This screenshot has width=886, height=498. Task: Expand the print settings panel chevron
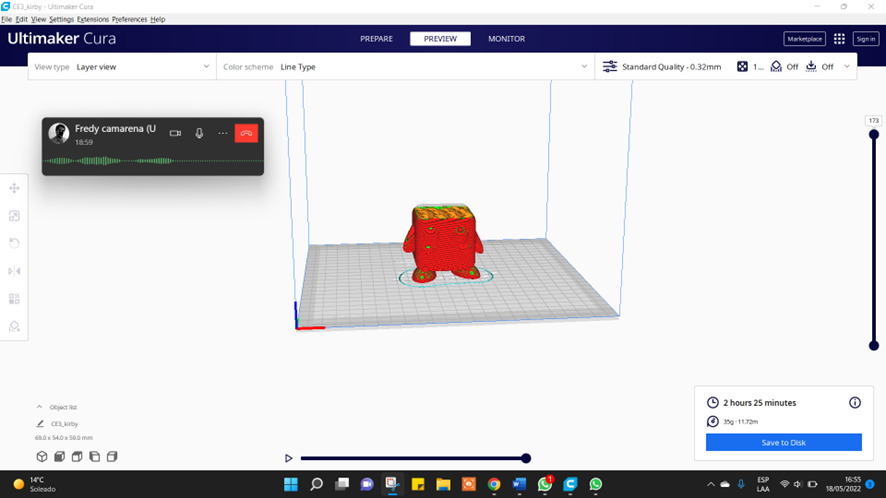(846, 67)
